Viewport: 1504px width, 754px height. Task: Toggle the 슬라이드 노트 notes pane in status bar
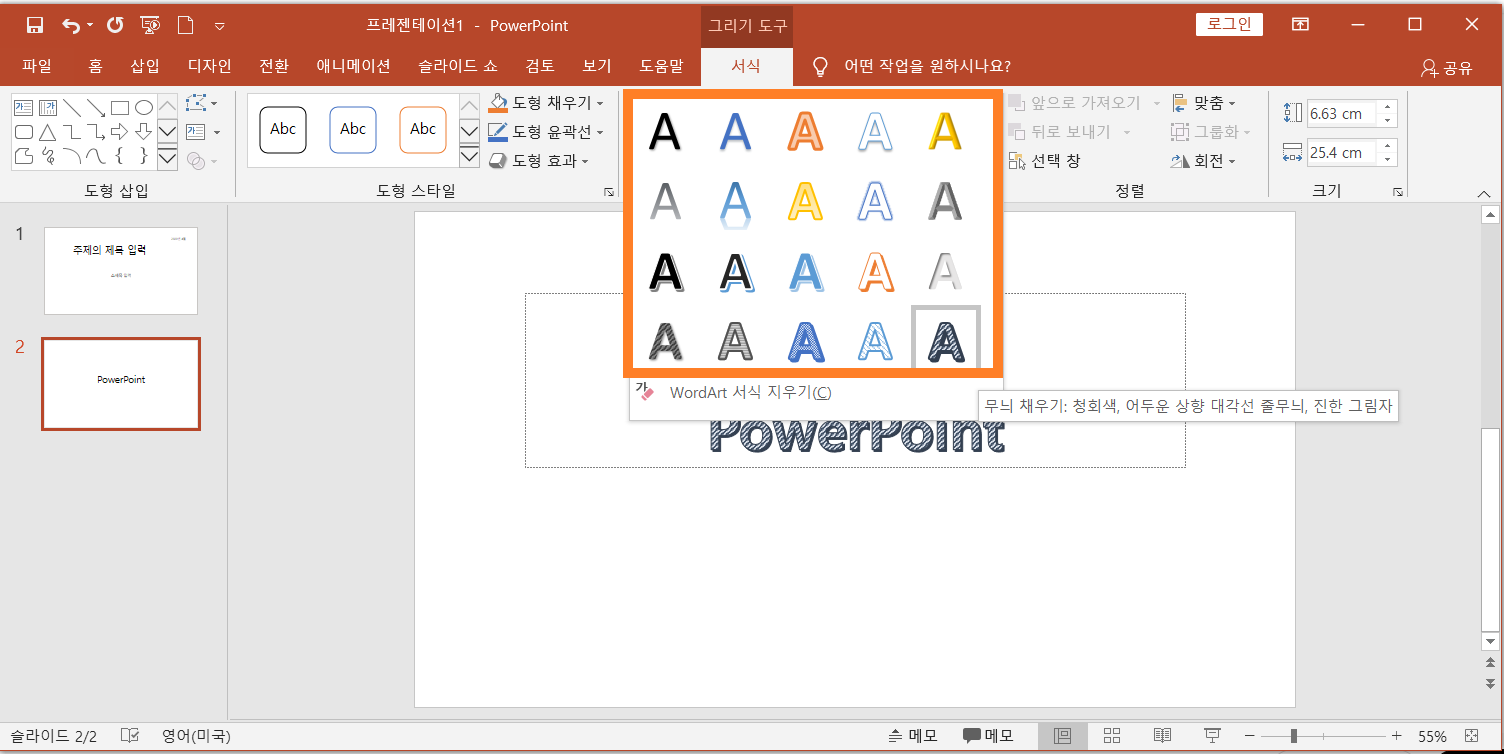click(x=913, y=736)
